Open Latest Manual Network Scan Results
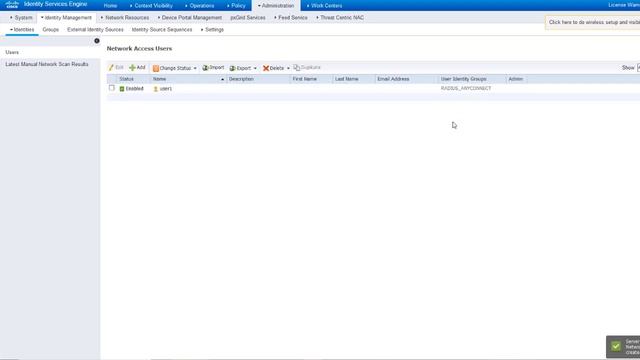 click(x=47, y=64)
